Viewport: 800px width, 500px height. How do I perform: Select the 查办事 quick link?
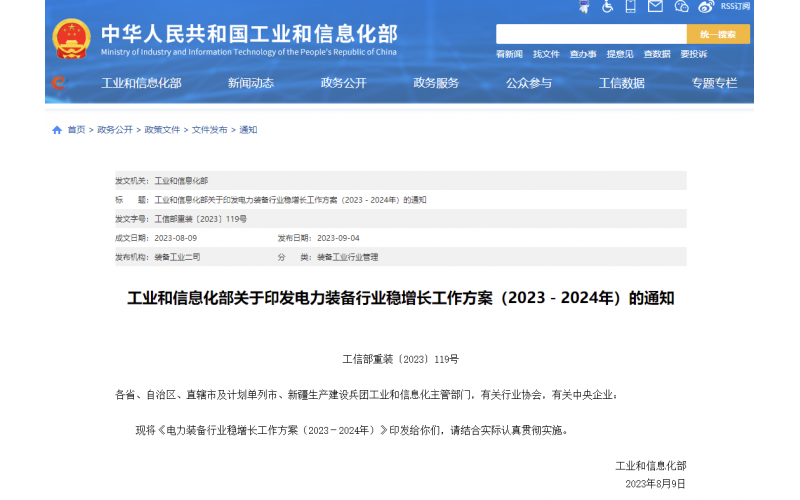tap(583, 54)
